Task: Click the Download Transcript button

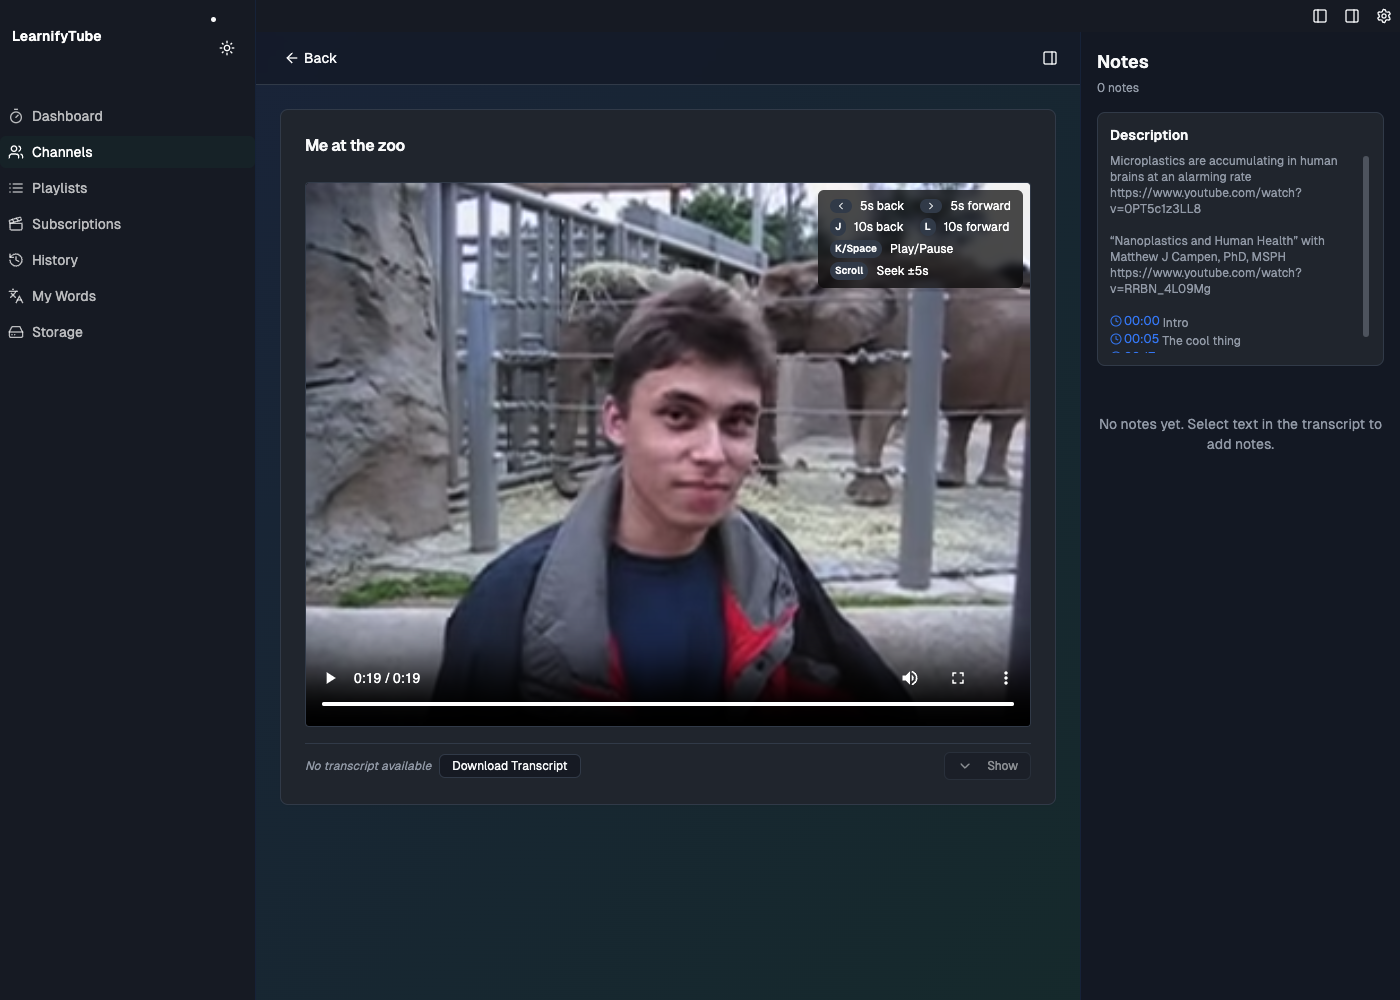Action: (510, 765)
